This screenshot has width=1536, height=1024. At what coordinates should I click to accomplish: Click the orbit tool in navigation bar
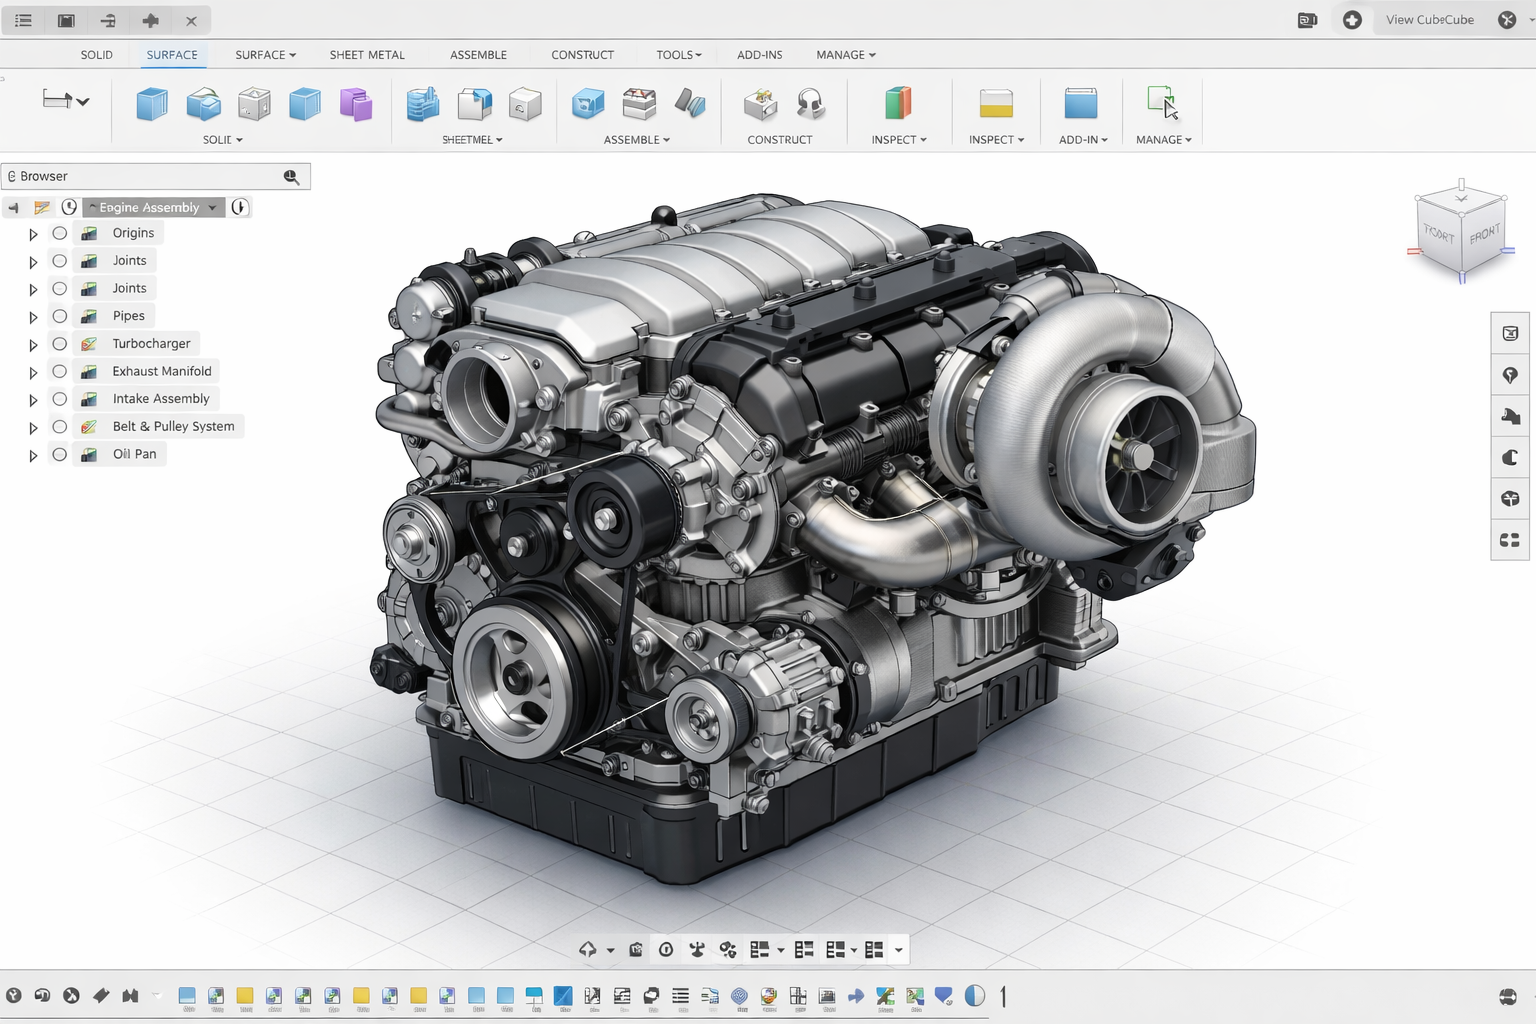tap(587, 950)
